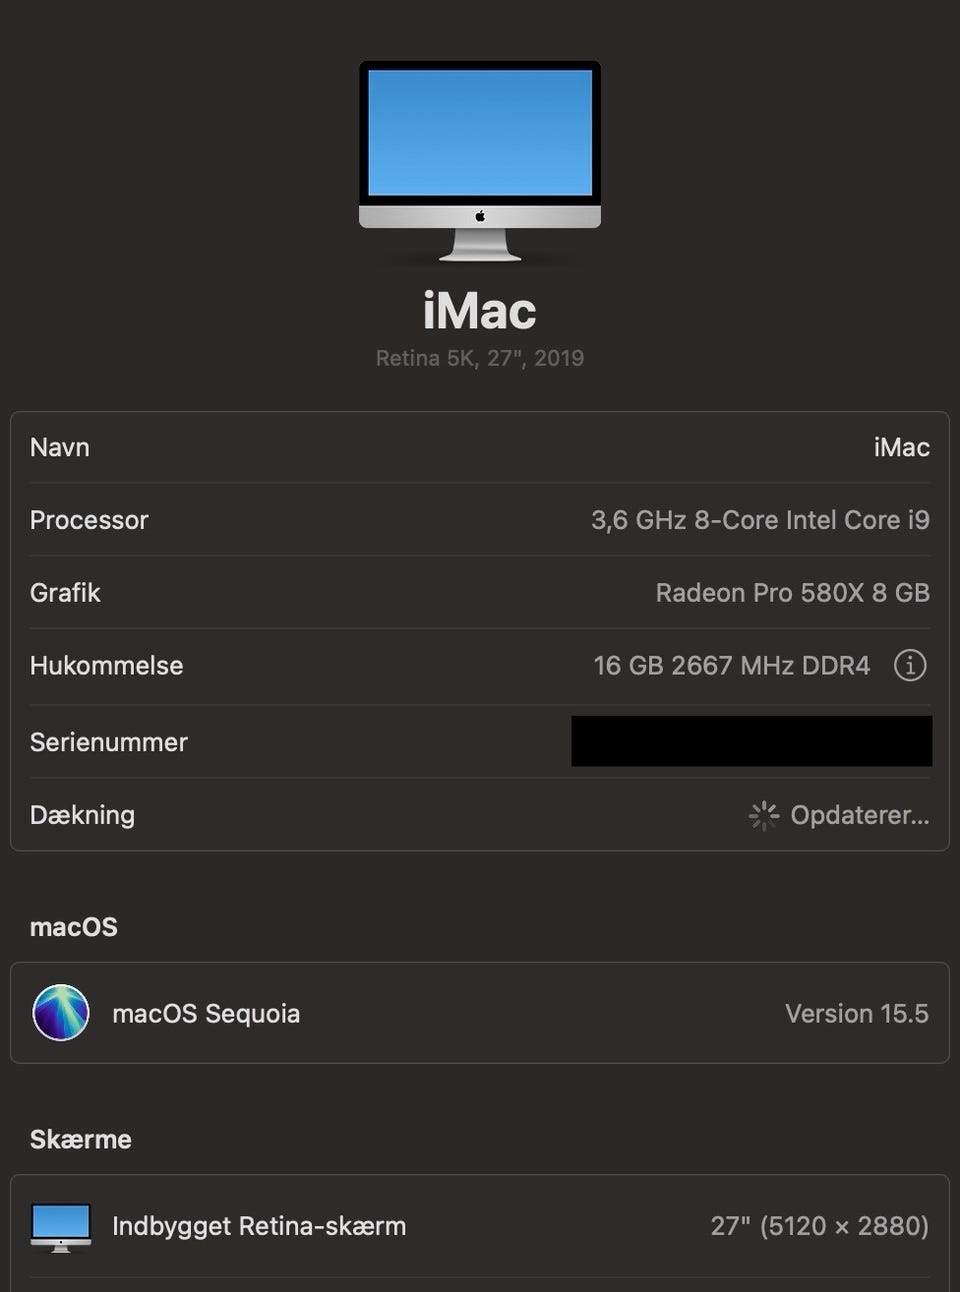Click the macOS Sequoia label
The height and width of the screenshot is (1292, 960).
coord(206,1013)
